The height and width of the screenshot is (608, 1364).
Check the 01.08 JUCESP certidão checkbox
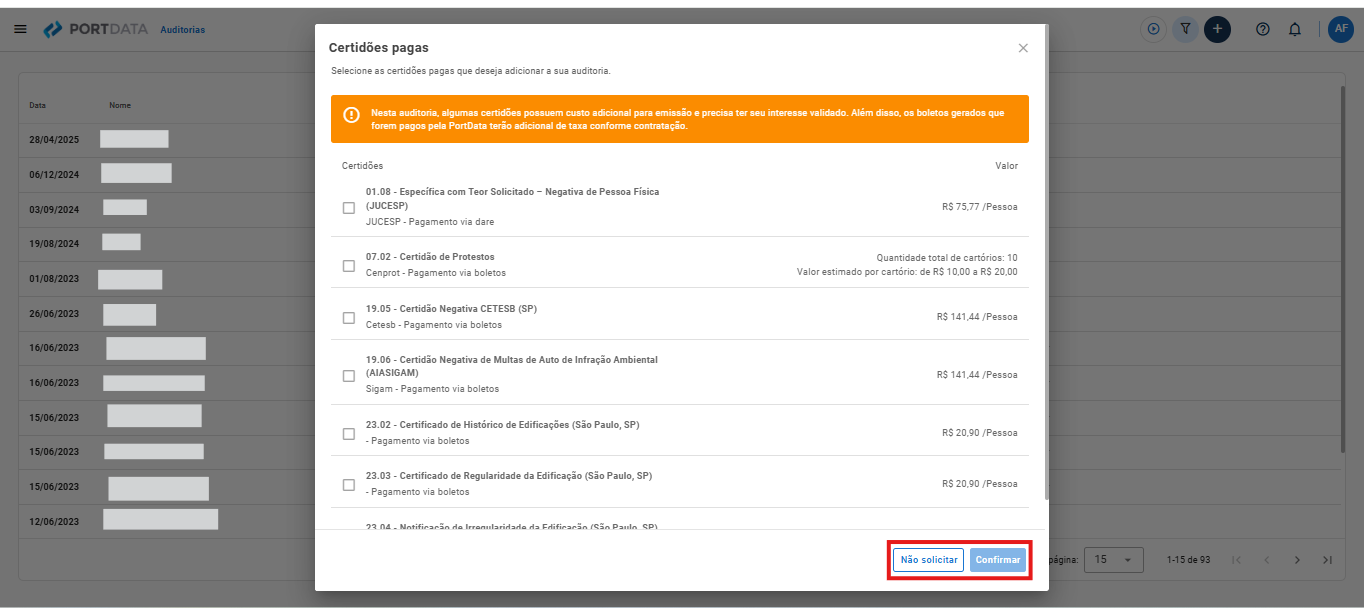(349, 208)
